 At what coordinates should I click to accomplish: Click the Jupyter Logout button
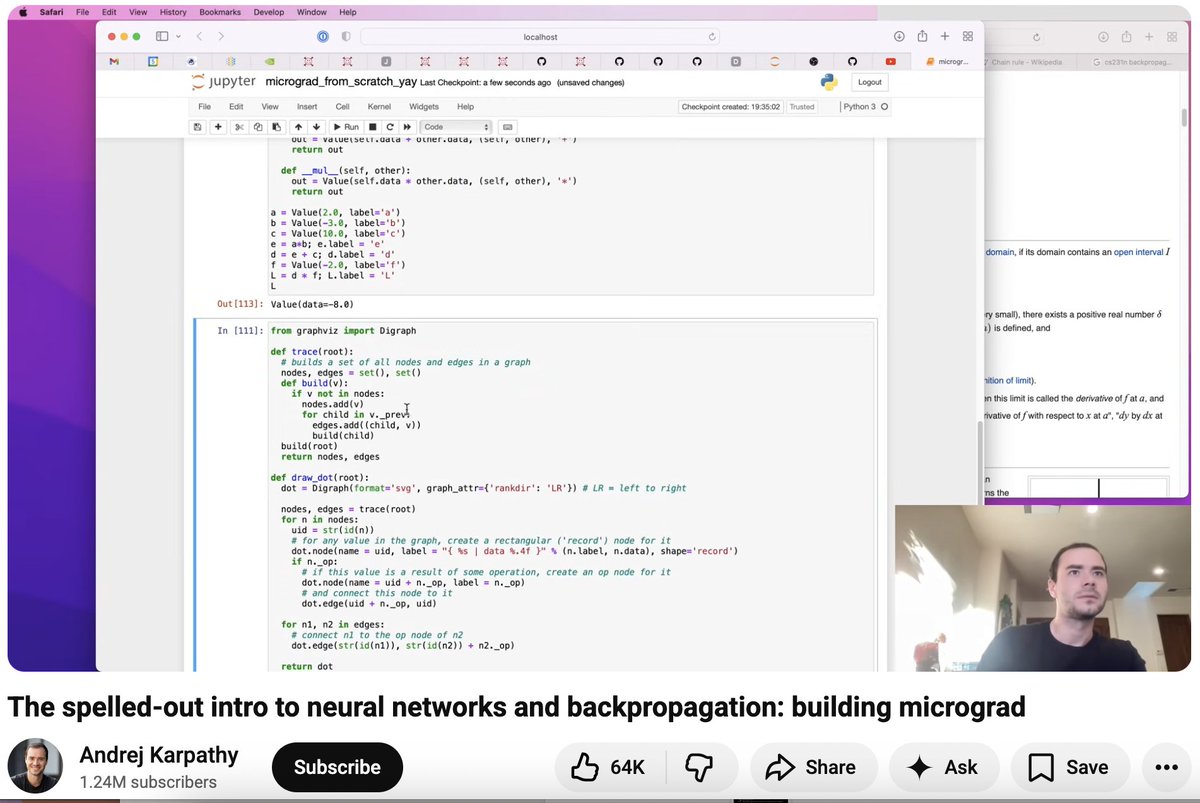tap(869, 82)
